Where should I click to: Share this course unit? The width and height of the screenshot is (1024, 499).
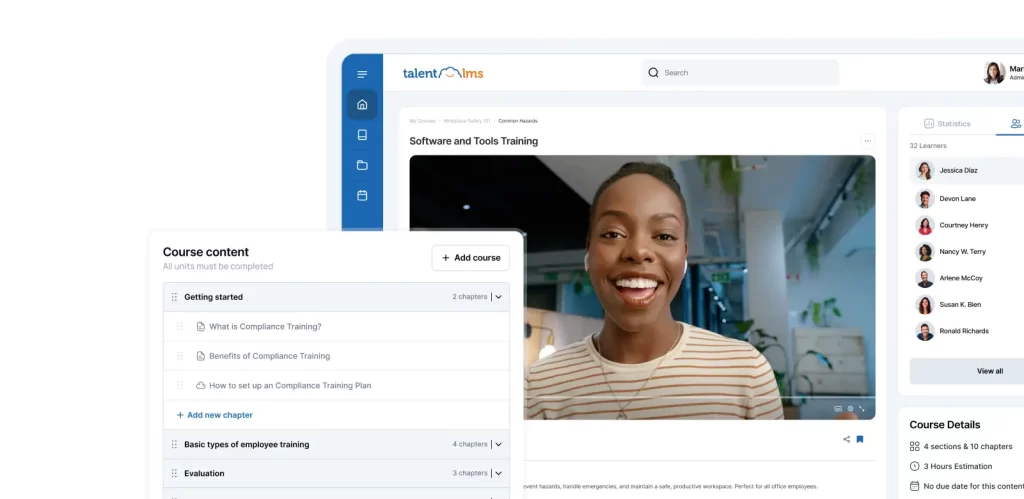tap(846, 440)
